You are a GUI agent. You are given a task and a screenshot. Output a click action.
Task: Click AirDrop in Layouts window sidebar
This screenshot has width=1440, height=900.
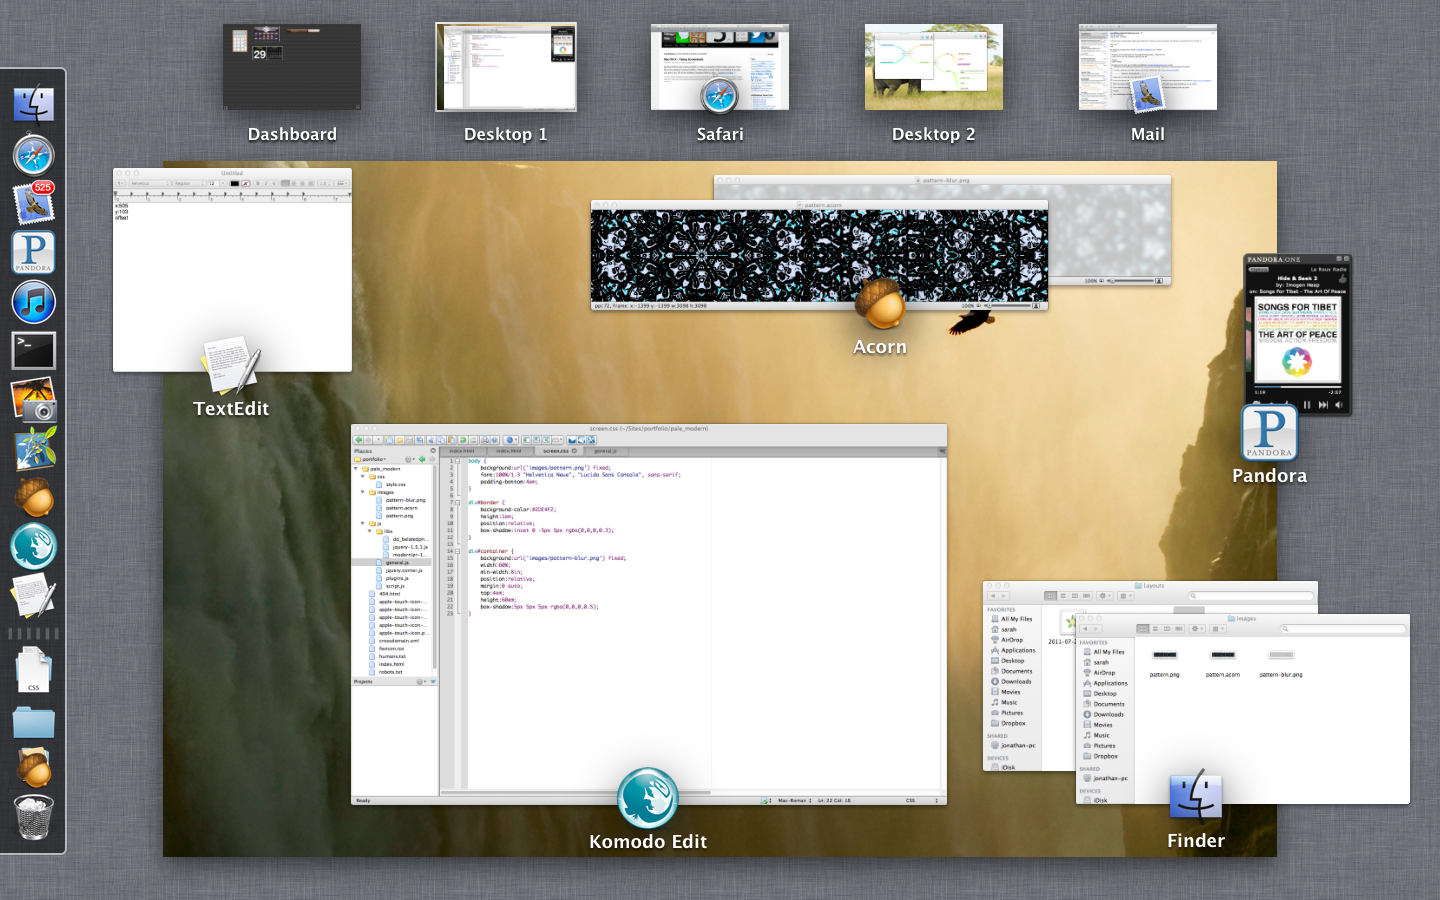coord(1007,640)
